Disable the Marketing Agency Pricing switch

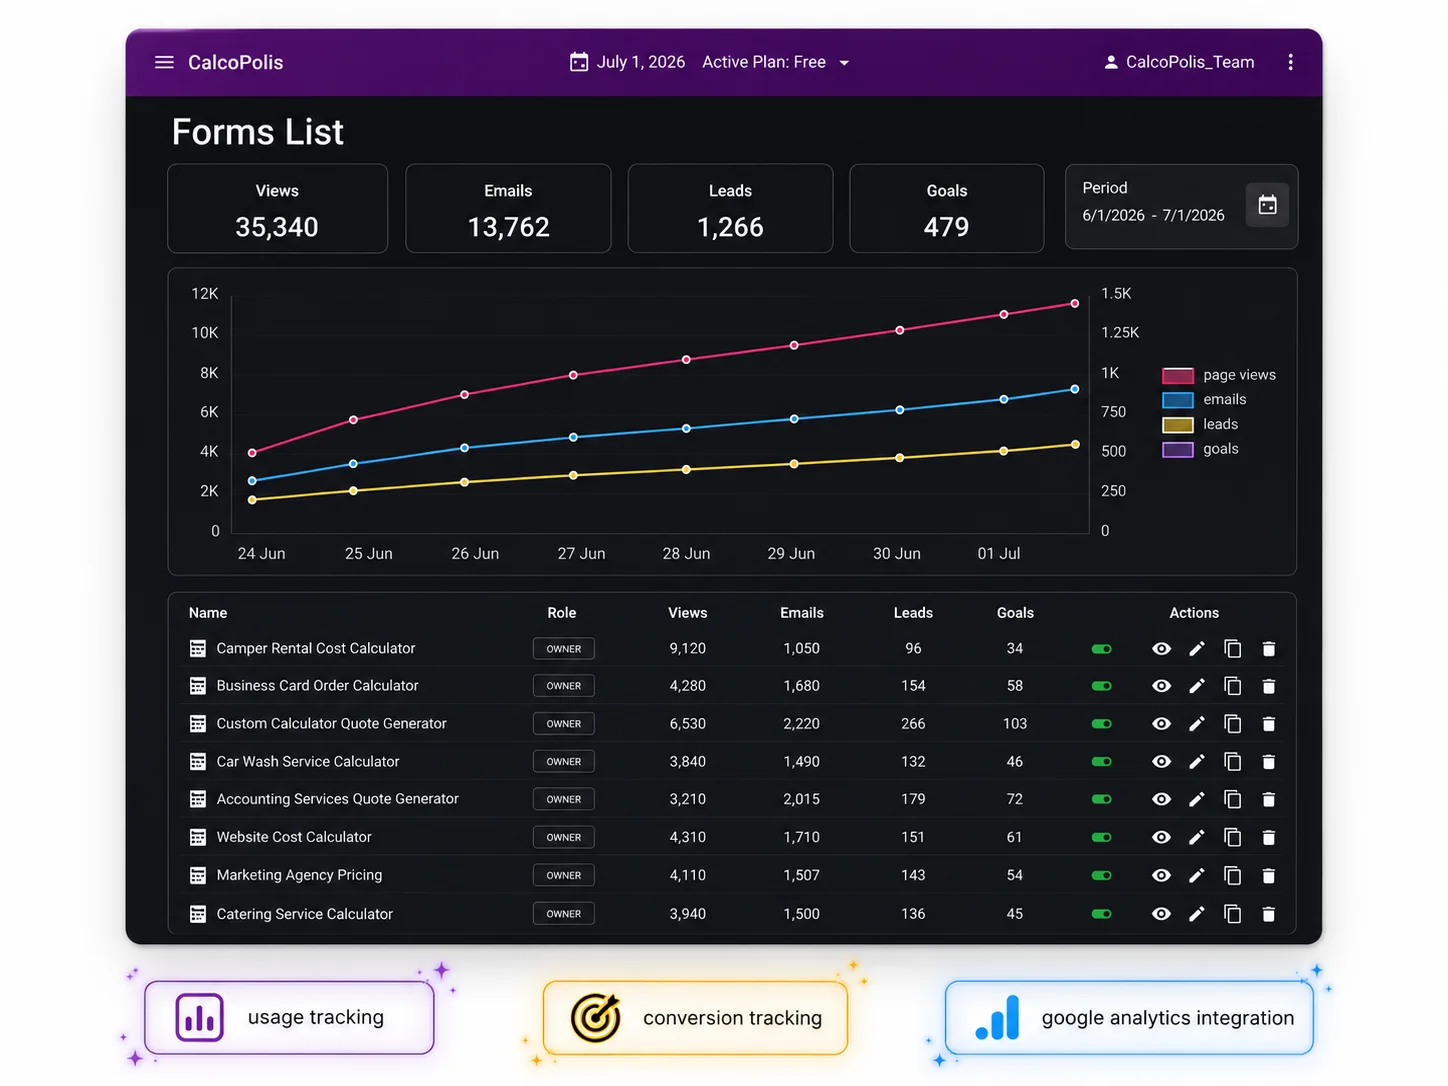coord(1102,876)
